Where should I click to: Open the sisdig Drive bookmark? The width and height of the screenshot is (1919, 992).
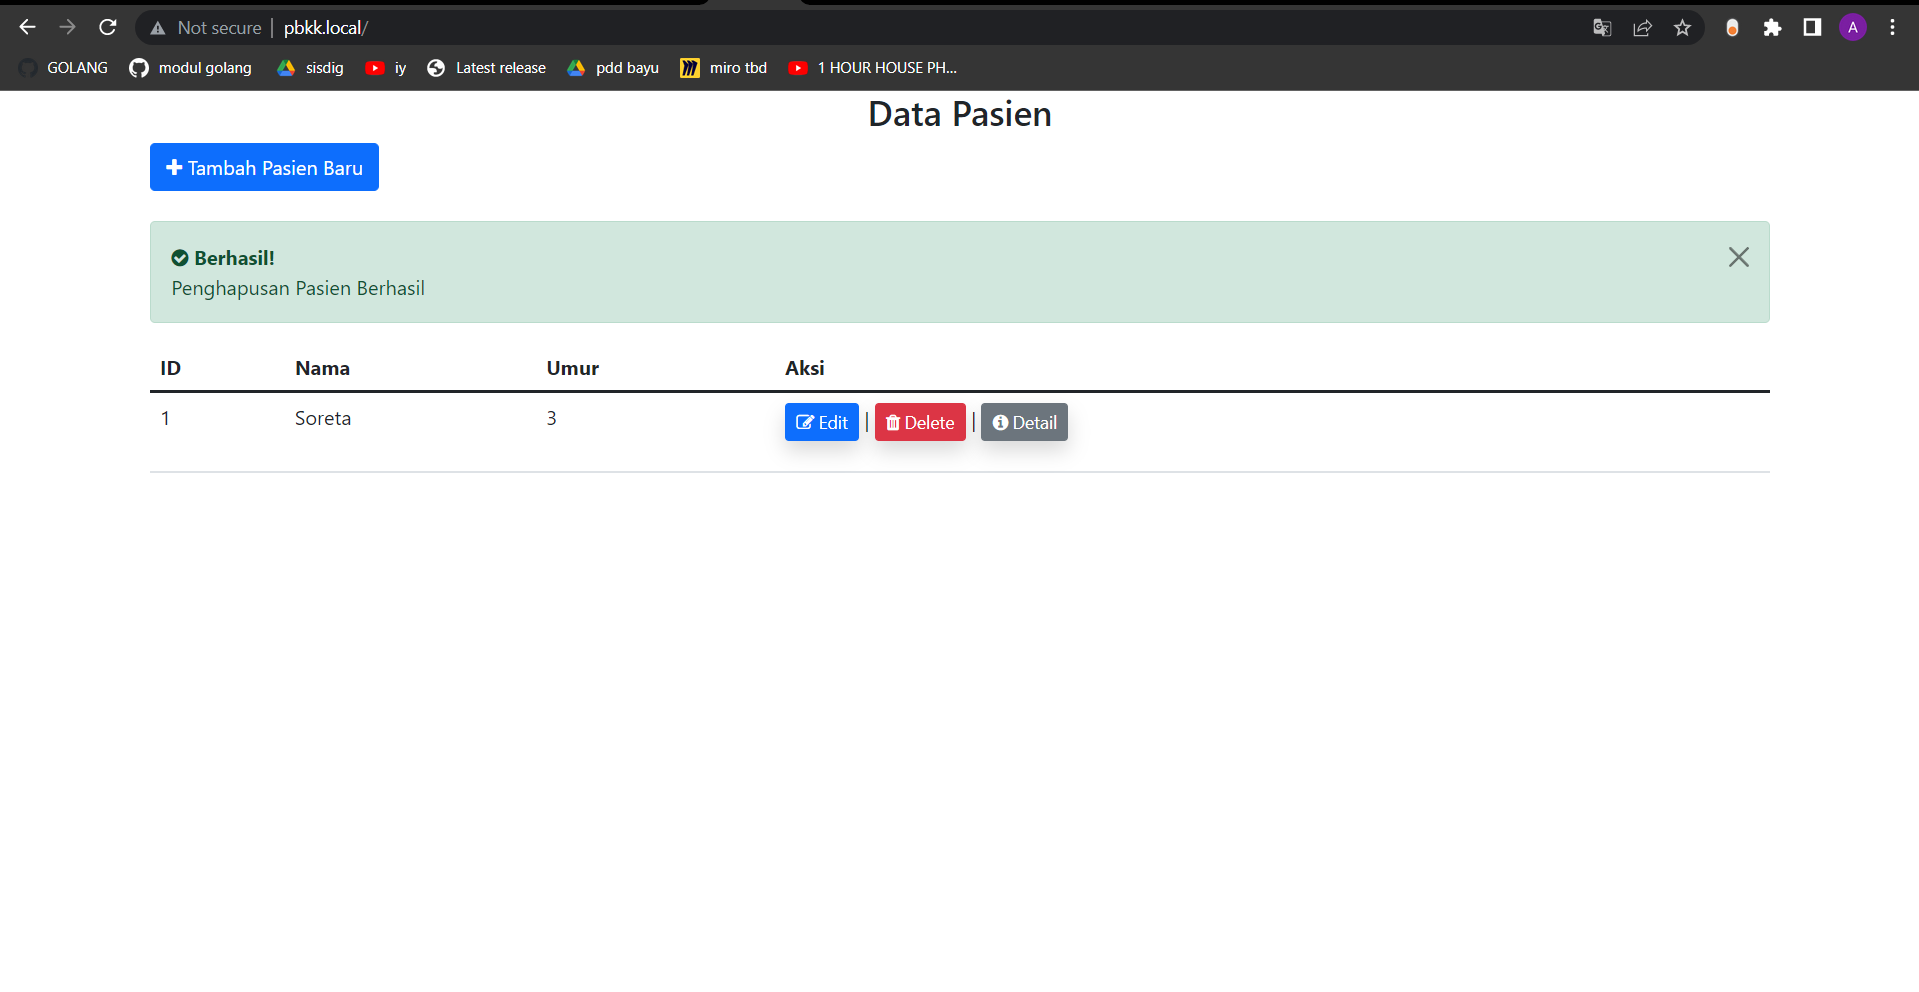[x=310, y=68]
